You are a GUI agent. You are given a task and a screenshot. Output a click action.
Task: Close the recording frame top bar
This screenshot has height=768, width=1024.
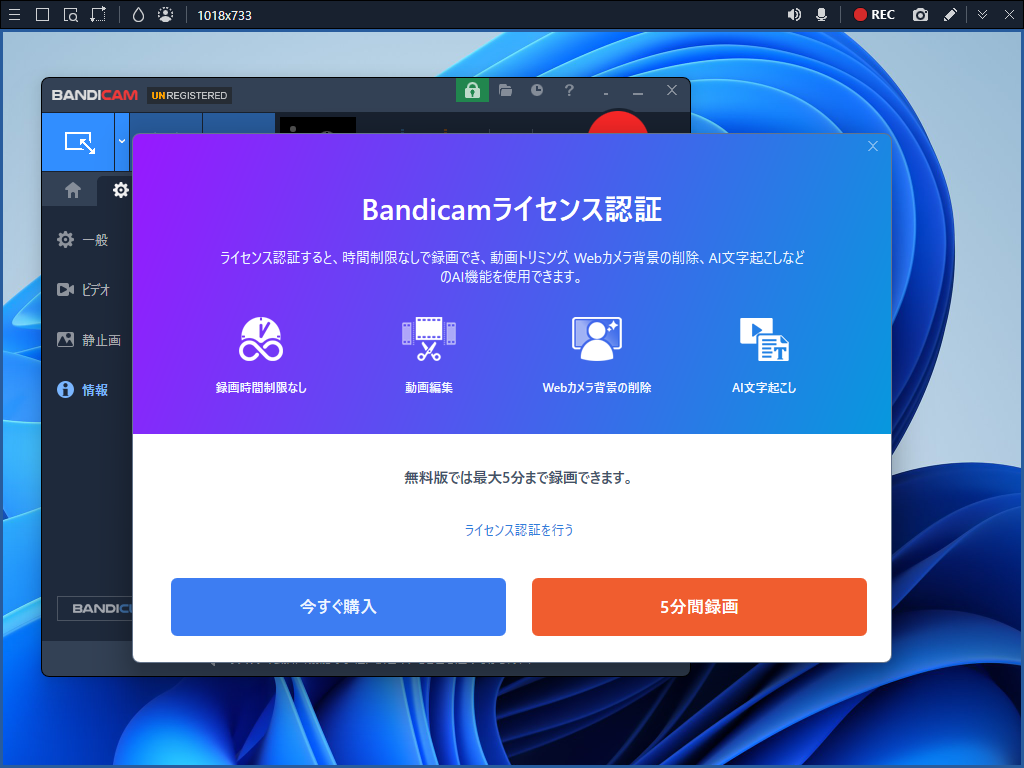coord(1009,14)
